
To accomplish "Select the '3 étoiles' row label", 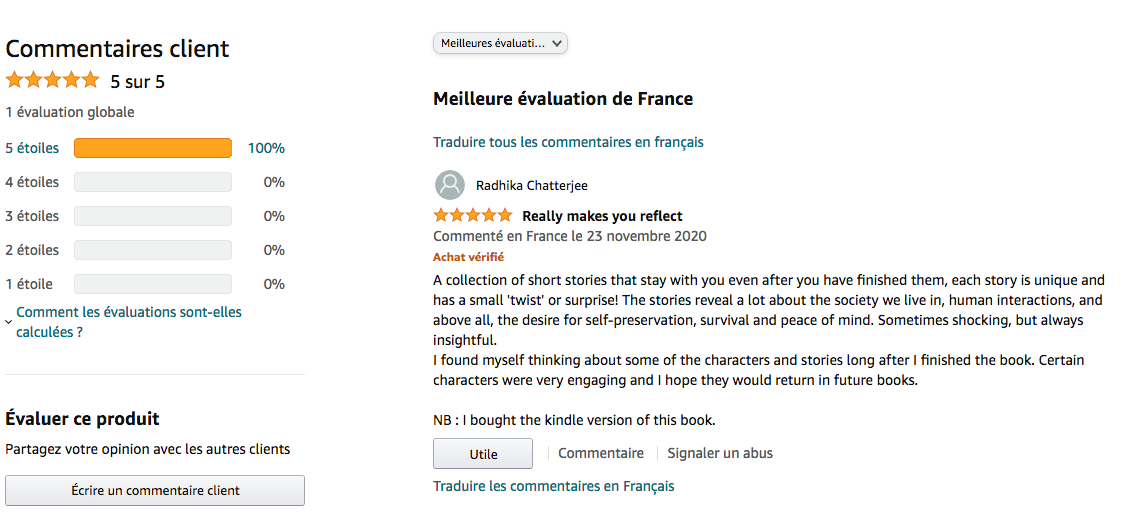I will [32, 216].
